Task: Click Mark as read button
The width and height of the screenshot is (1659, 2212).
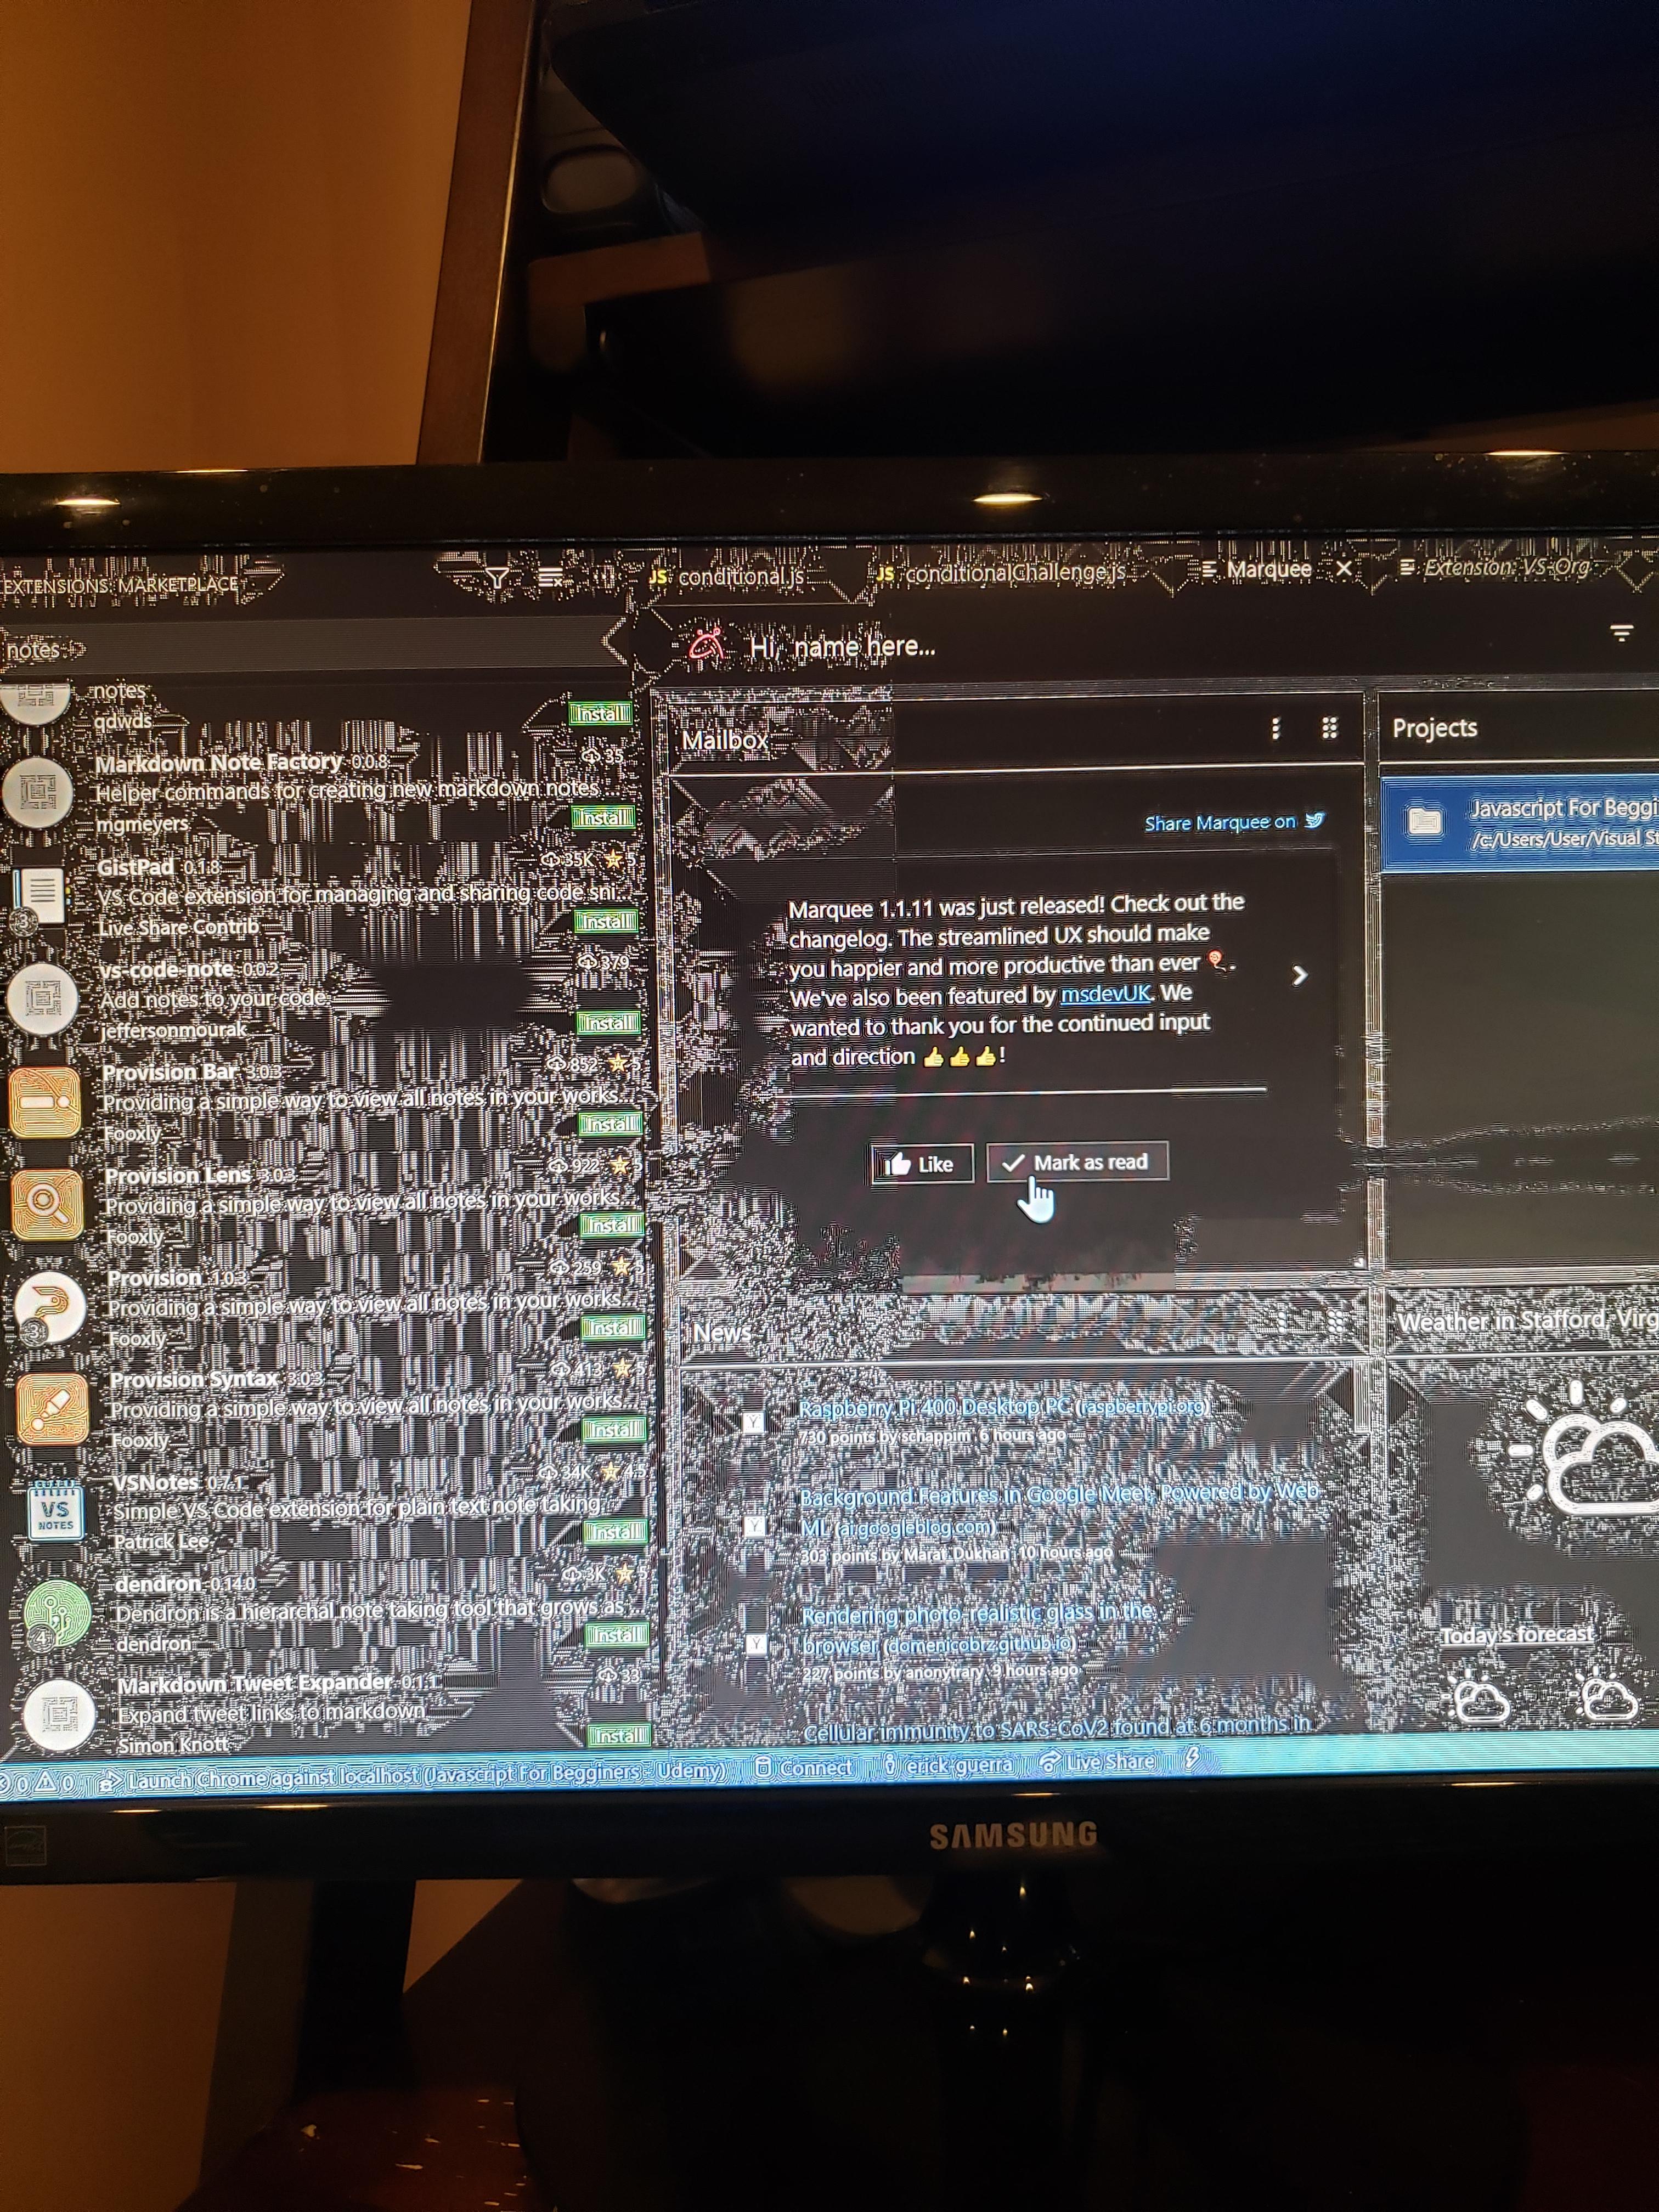Action: pyautogui.click(x=1077, y=1162)
